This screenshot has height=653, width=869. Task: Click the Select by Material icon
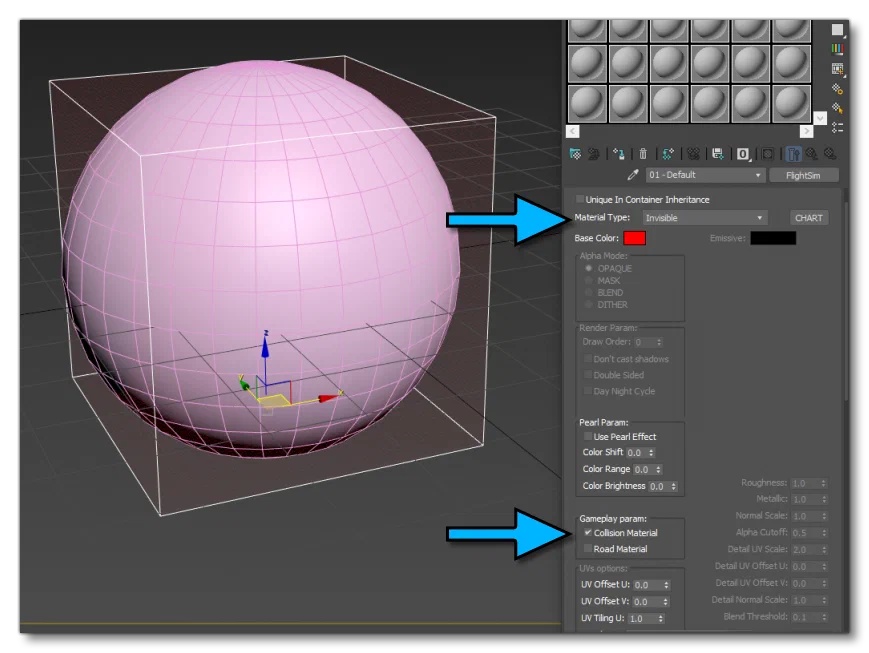click(x=837, y=108)
